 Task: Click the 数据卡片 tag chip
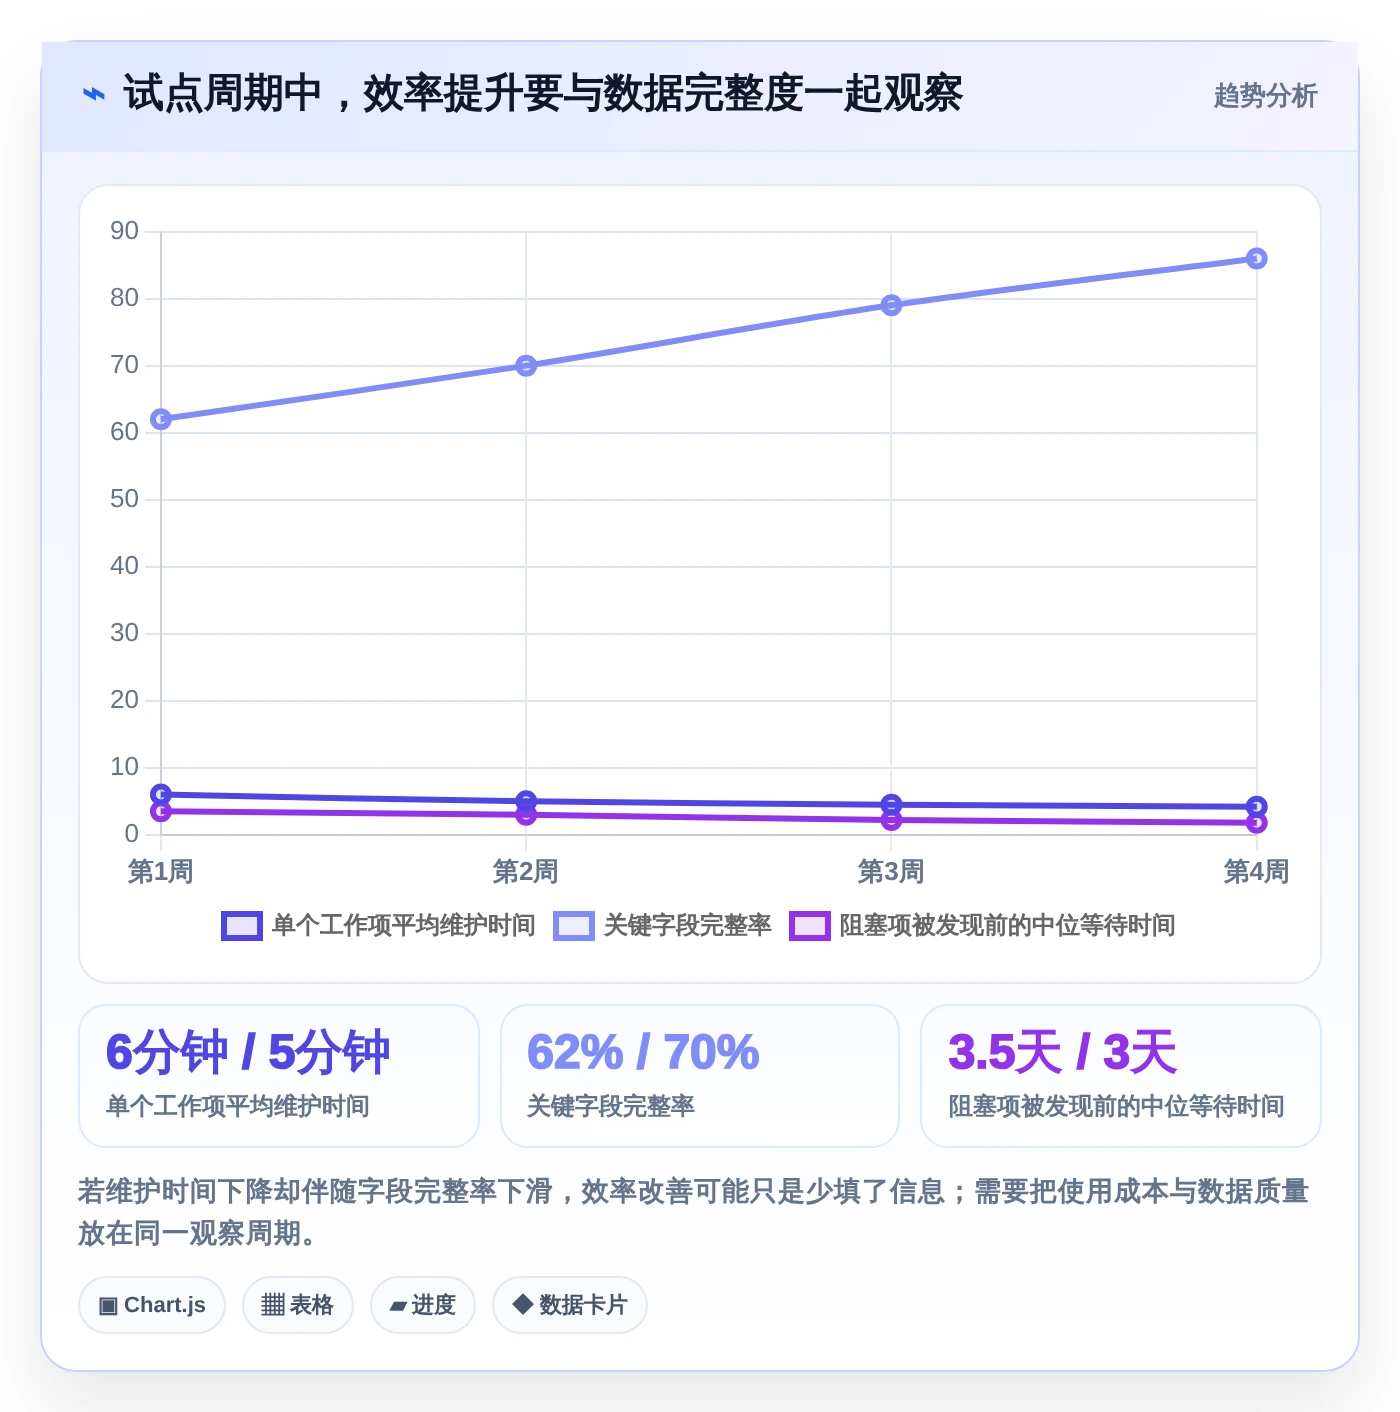pyautogui.click(x=570, y=1305)
